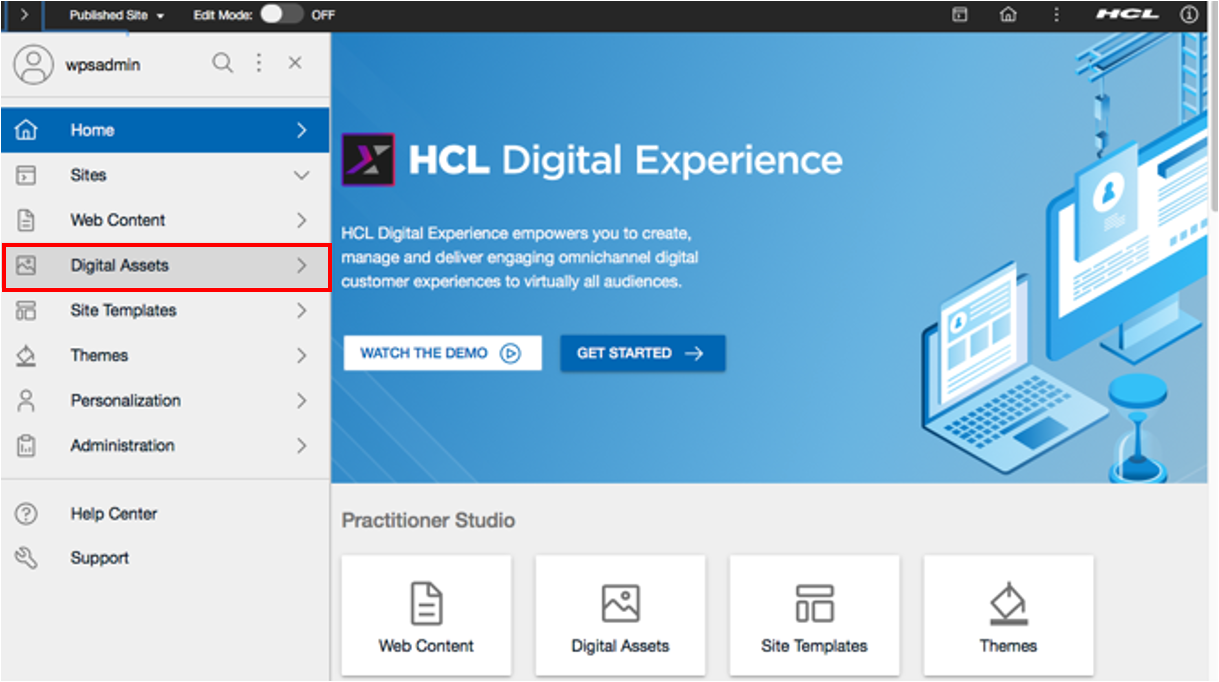Expand the Personalization chevron
The height and width of the screenshot is (682, 1219).
pyautogui.click(x=301, y=400)
